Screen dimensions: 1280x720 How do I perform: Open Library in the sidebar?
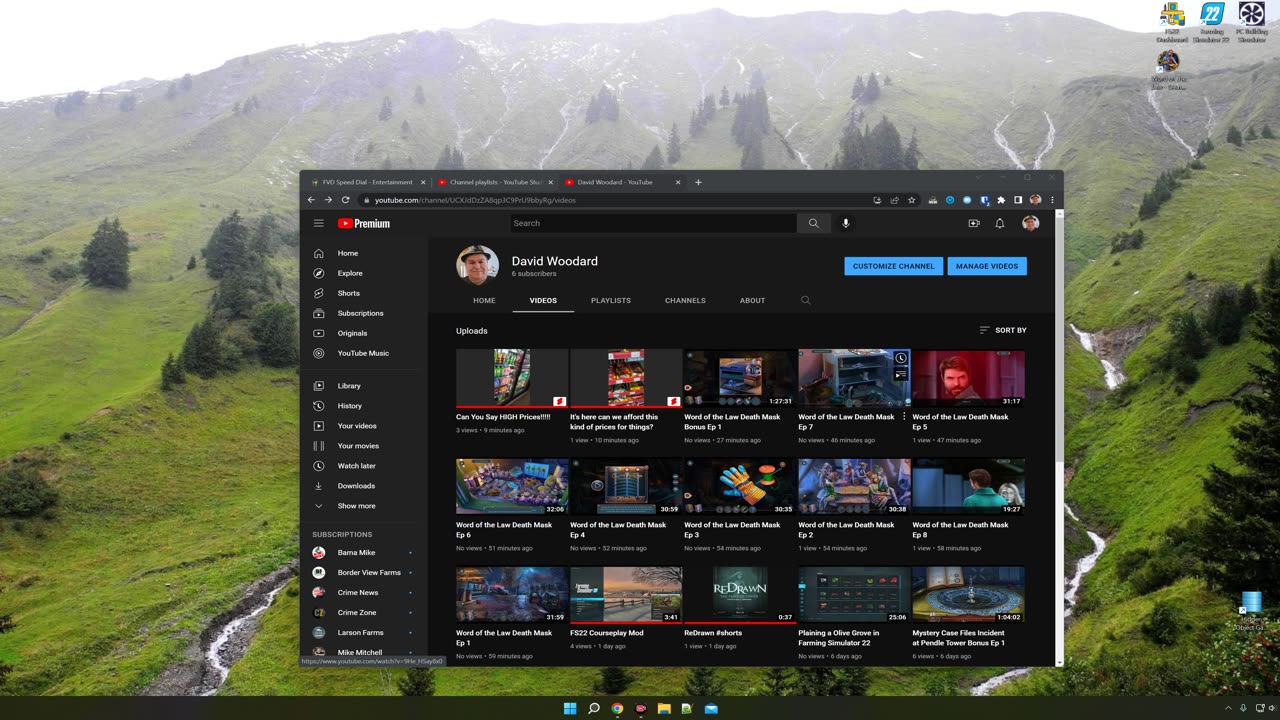(x=364, y=386)
